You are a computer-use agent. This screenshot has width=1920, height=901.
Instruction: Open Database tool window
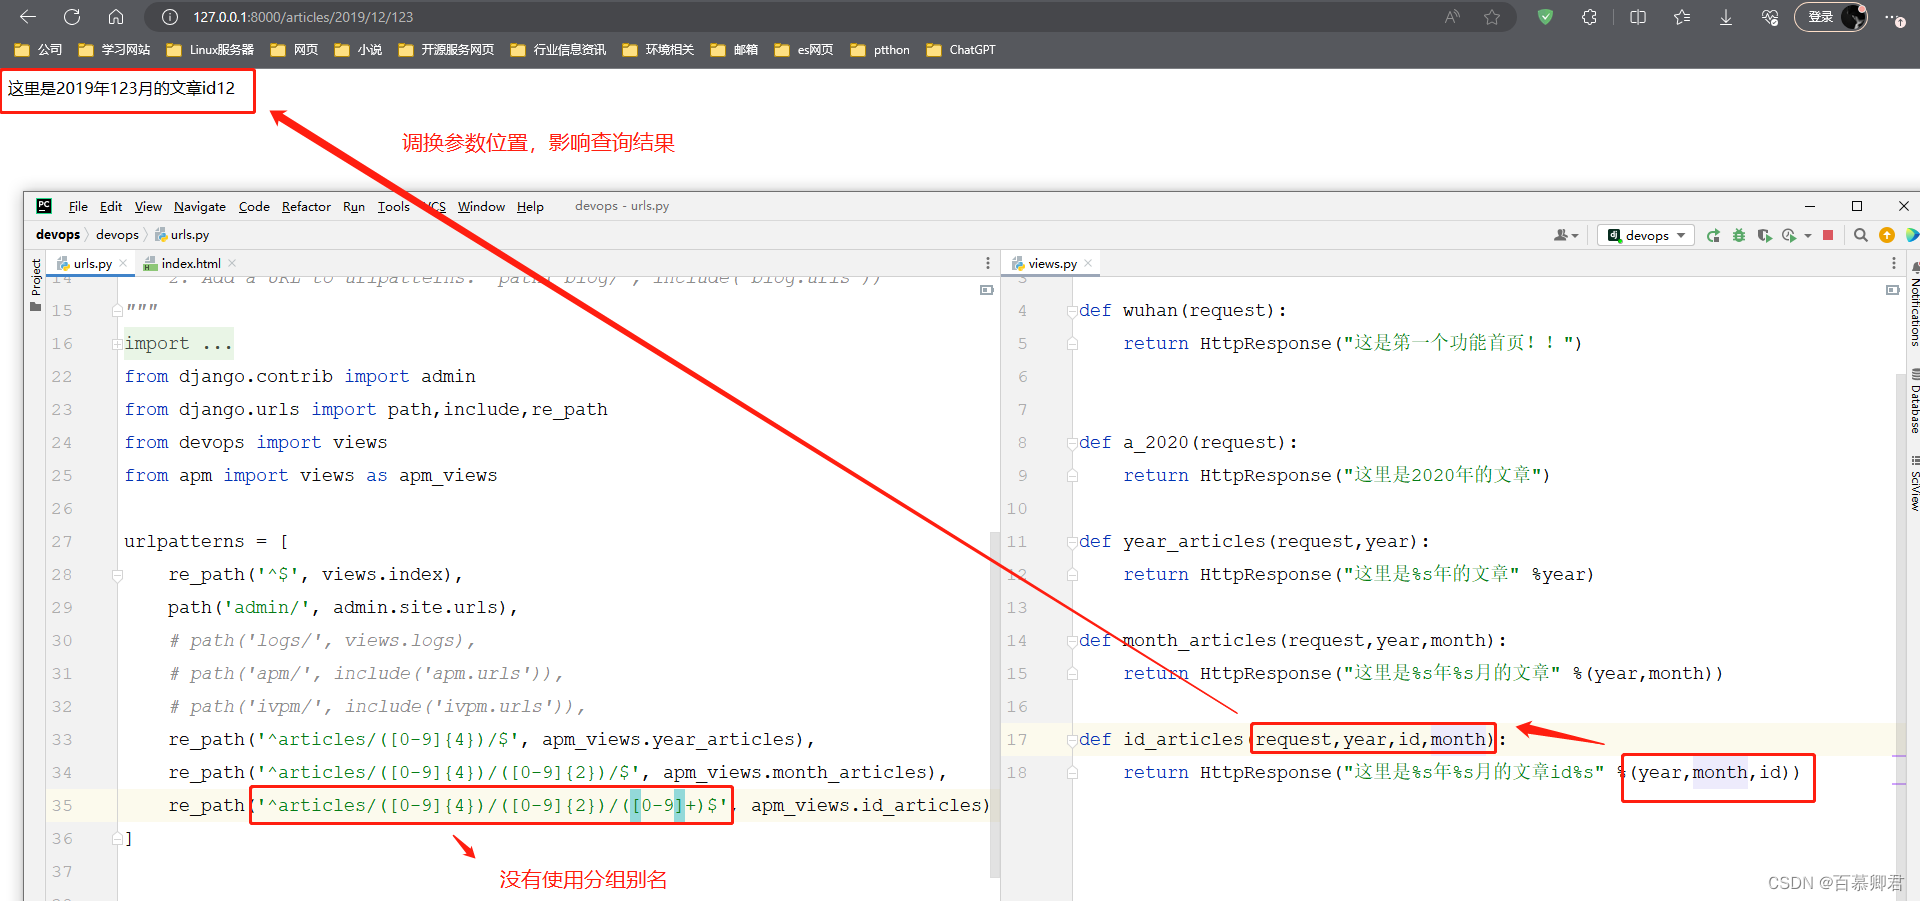point(1913,401)
